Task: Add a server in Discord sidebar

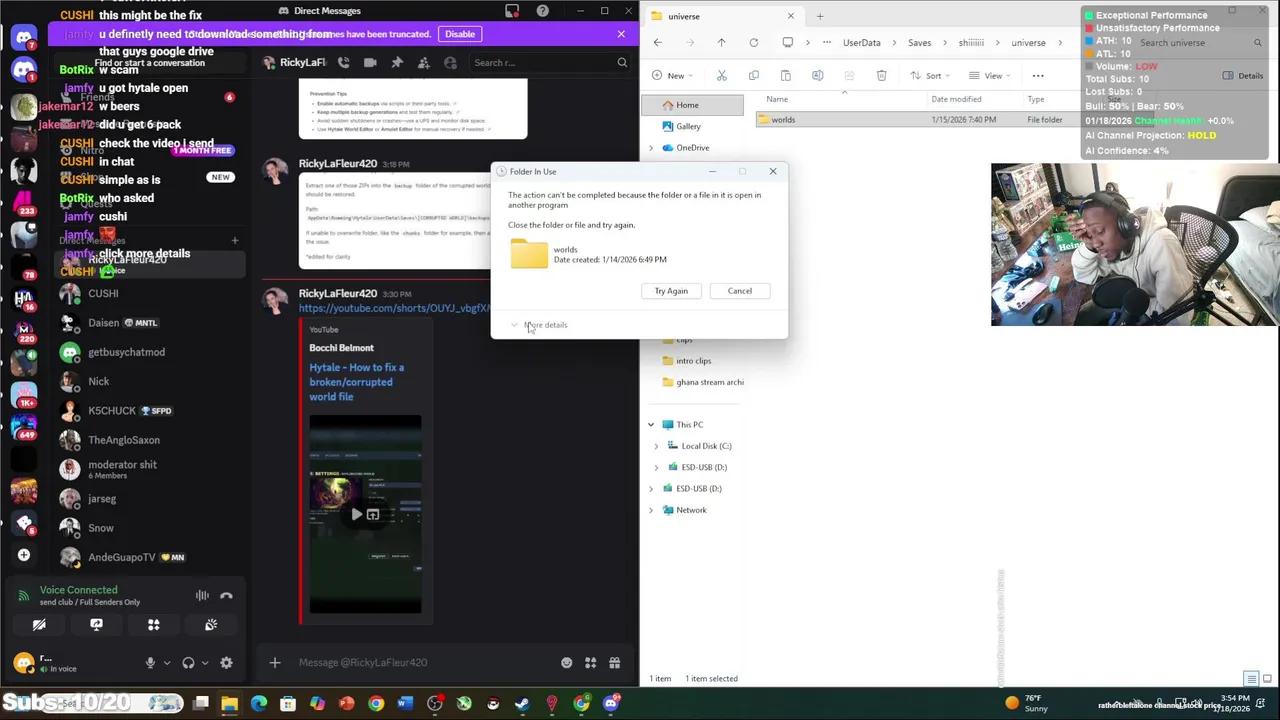Action: click(x=24, y=555)
